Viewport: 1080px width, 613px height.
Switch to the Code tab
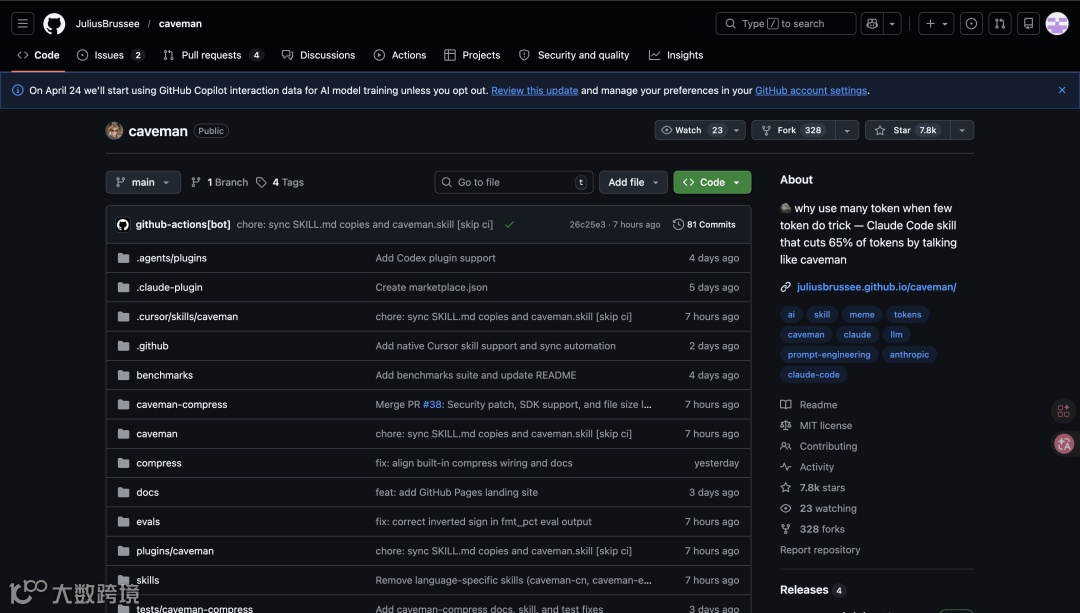click(39, 55)
